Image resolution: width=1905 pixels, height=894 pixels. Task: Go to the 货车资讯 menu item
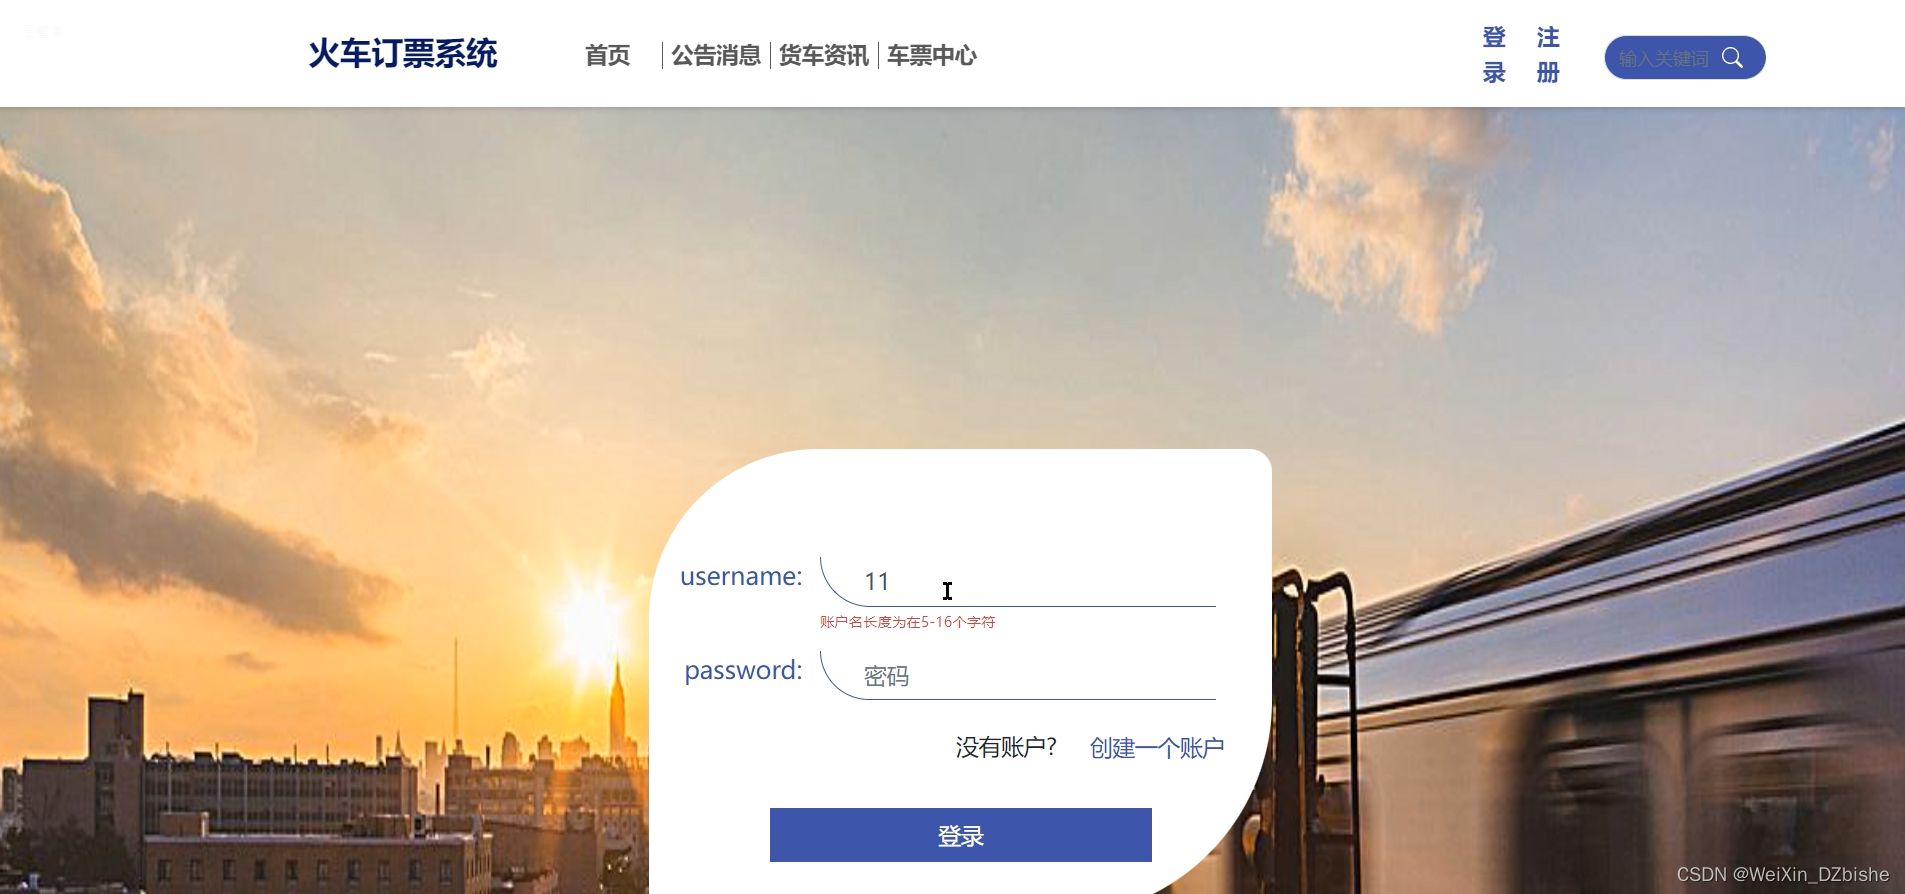point(824,56)
